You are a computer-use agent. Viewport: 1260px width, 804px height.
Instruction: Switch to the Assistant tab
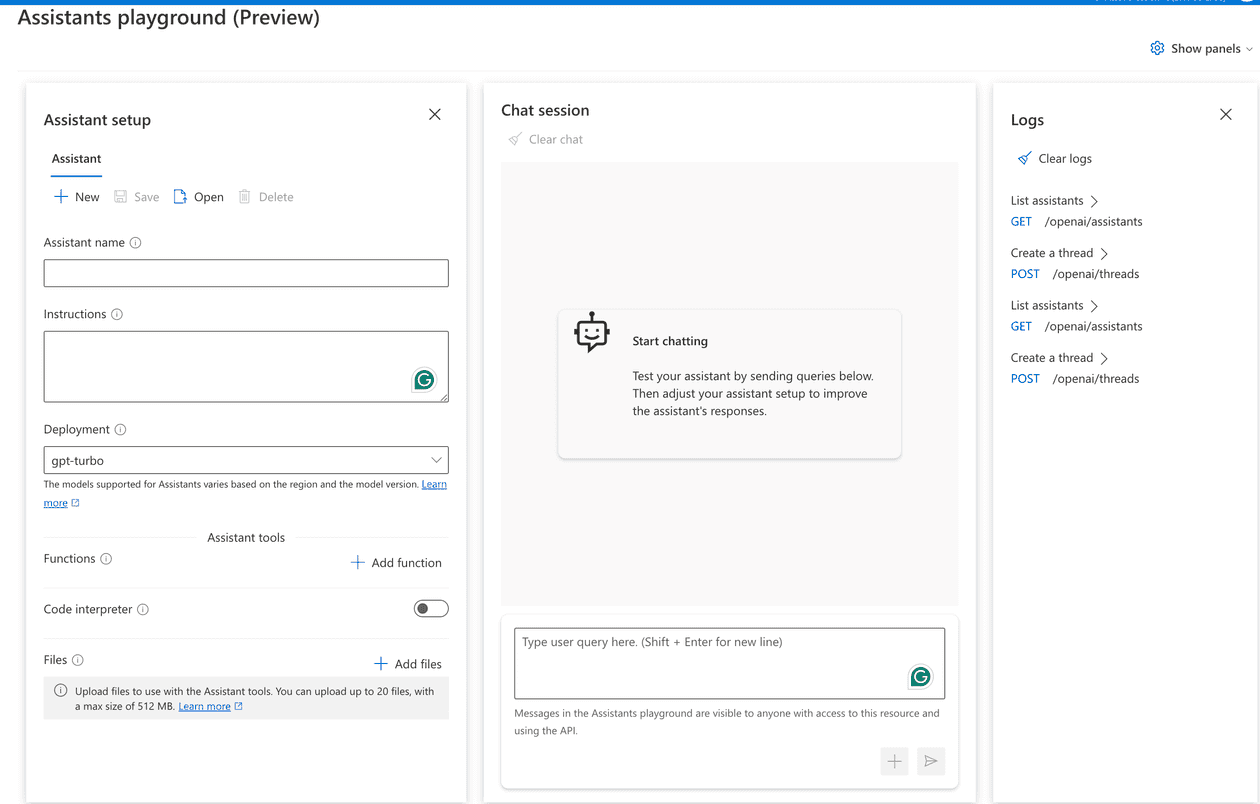[76, 158]
